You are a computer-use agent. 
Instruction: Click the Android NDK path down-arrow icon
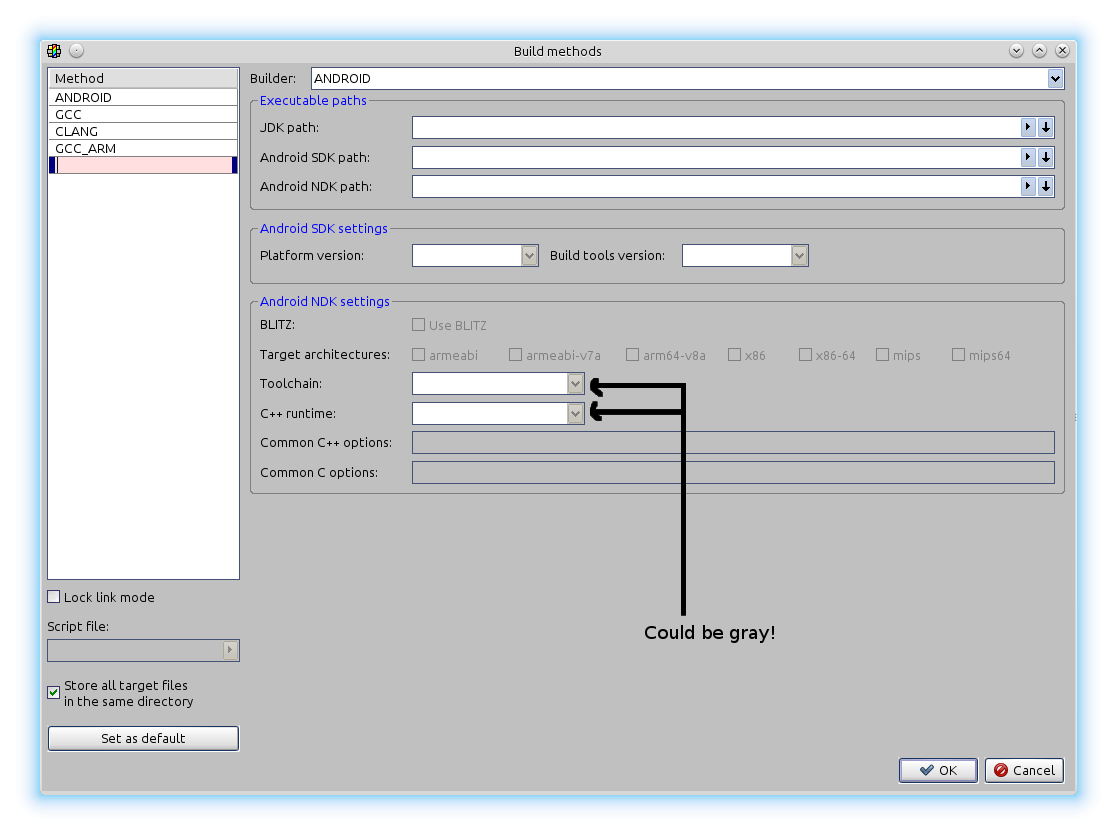pos(1045,186)
